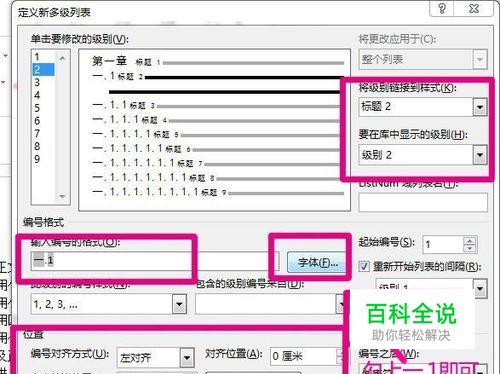Select level 4 in the level list
Image resolution: width=500 pixels, height=374 pixels.
(37, 95)
